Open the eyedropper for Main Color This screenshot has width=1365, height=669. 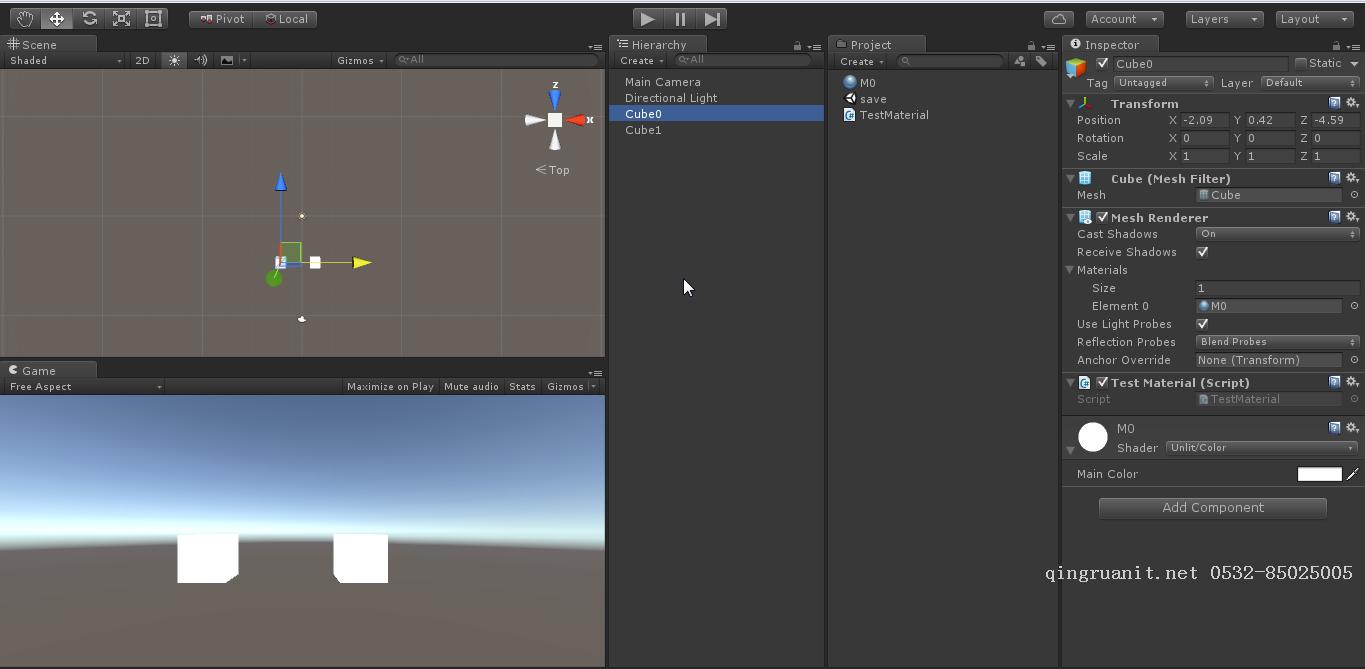click(1352, 474)
